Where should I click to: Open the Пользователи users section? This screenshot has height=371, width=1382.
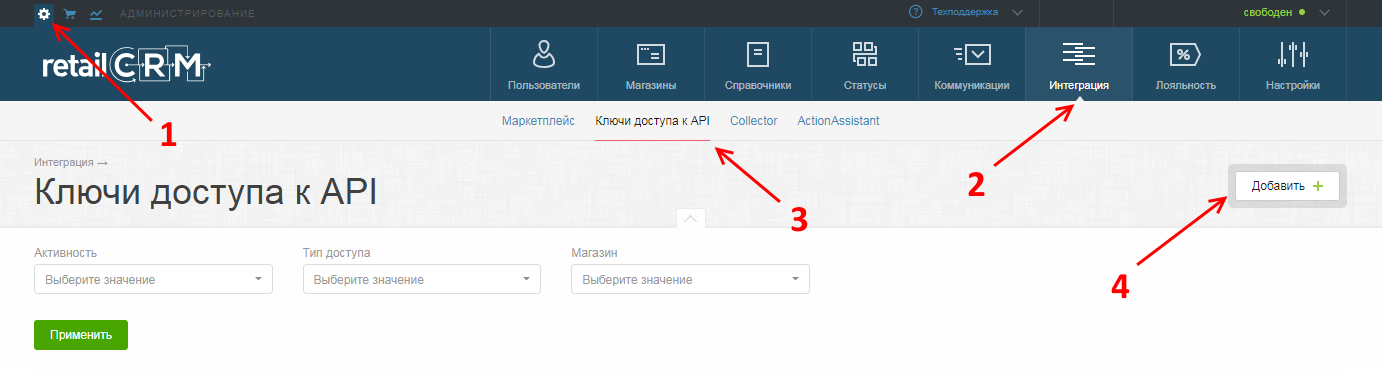click(544, 65)
